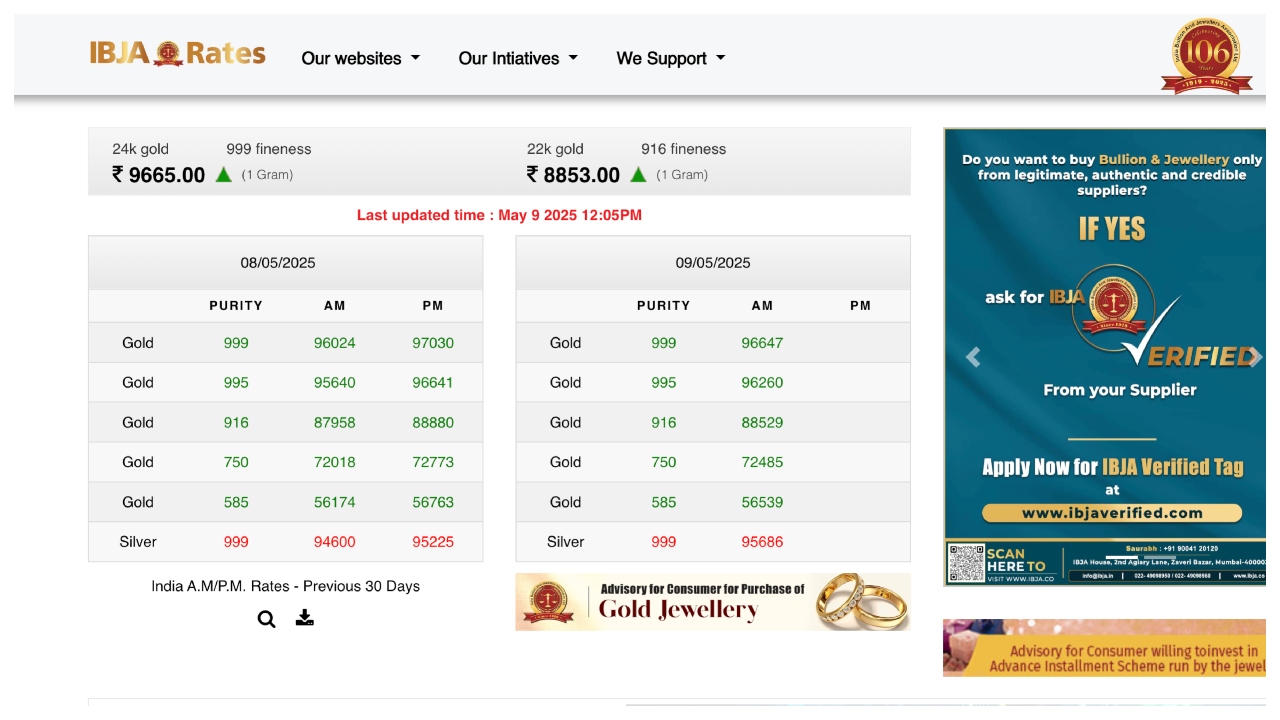
Task: Click the 106 years anniversary badge
Action: pyautogui.click(x=1206, y=56)
